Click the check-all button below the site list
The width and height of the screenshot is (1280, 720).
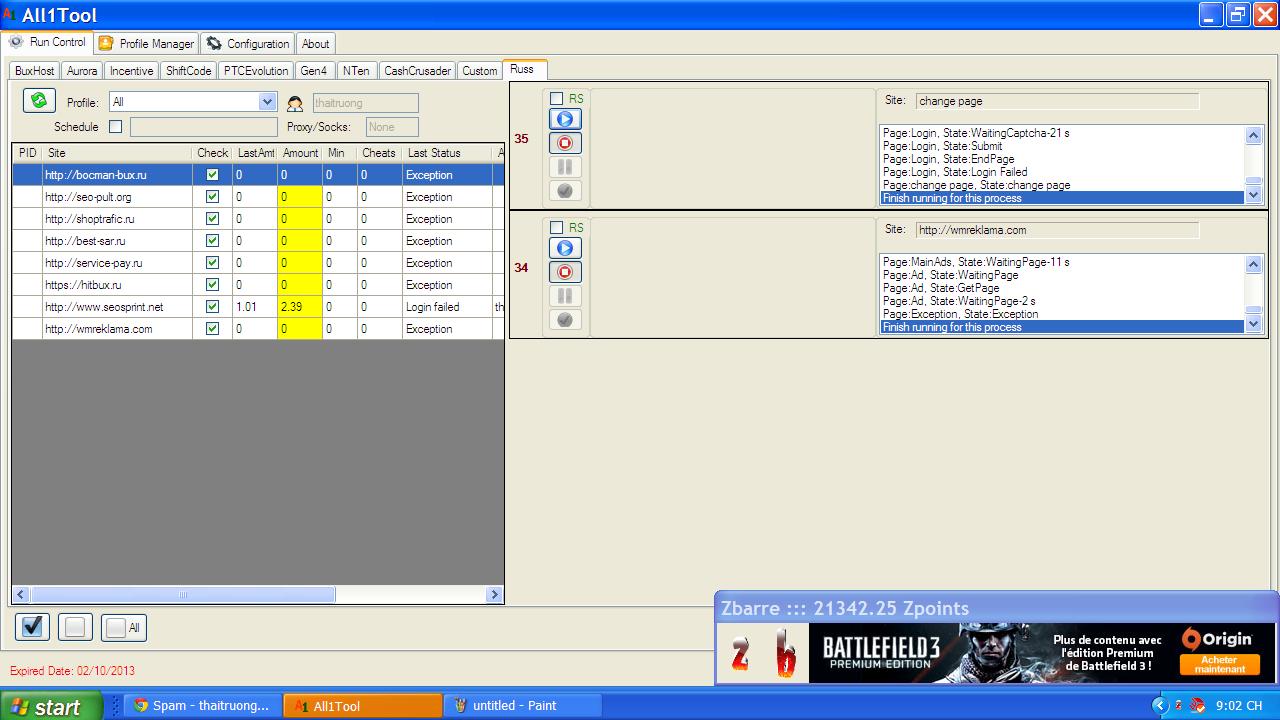33,626
